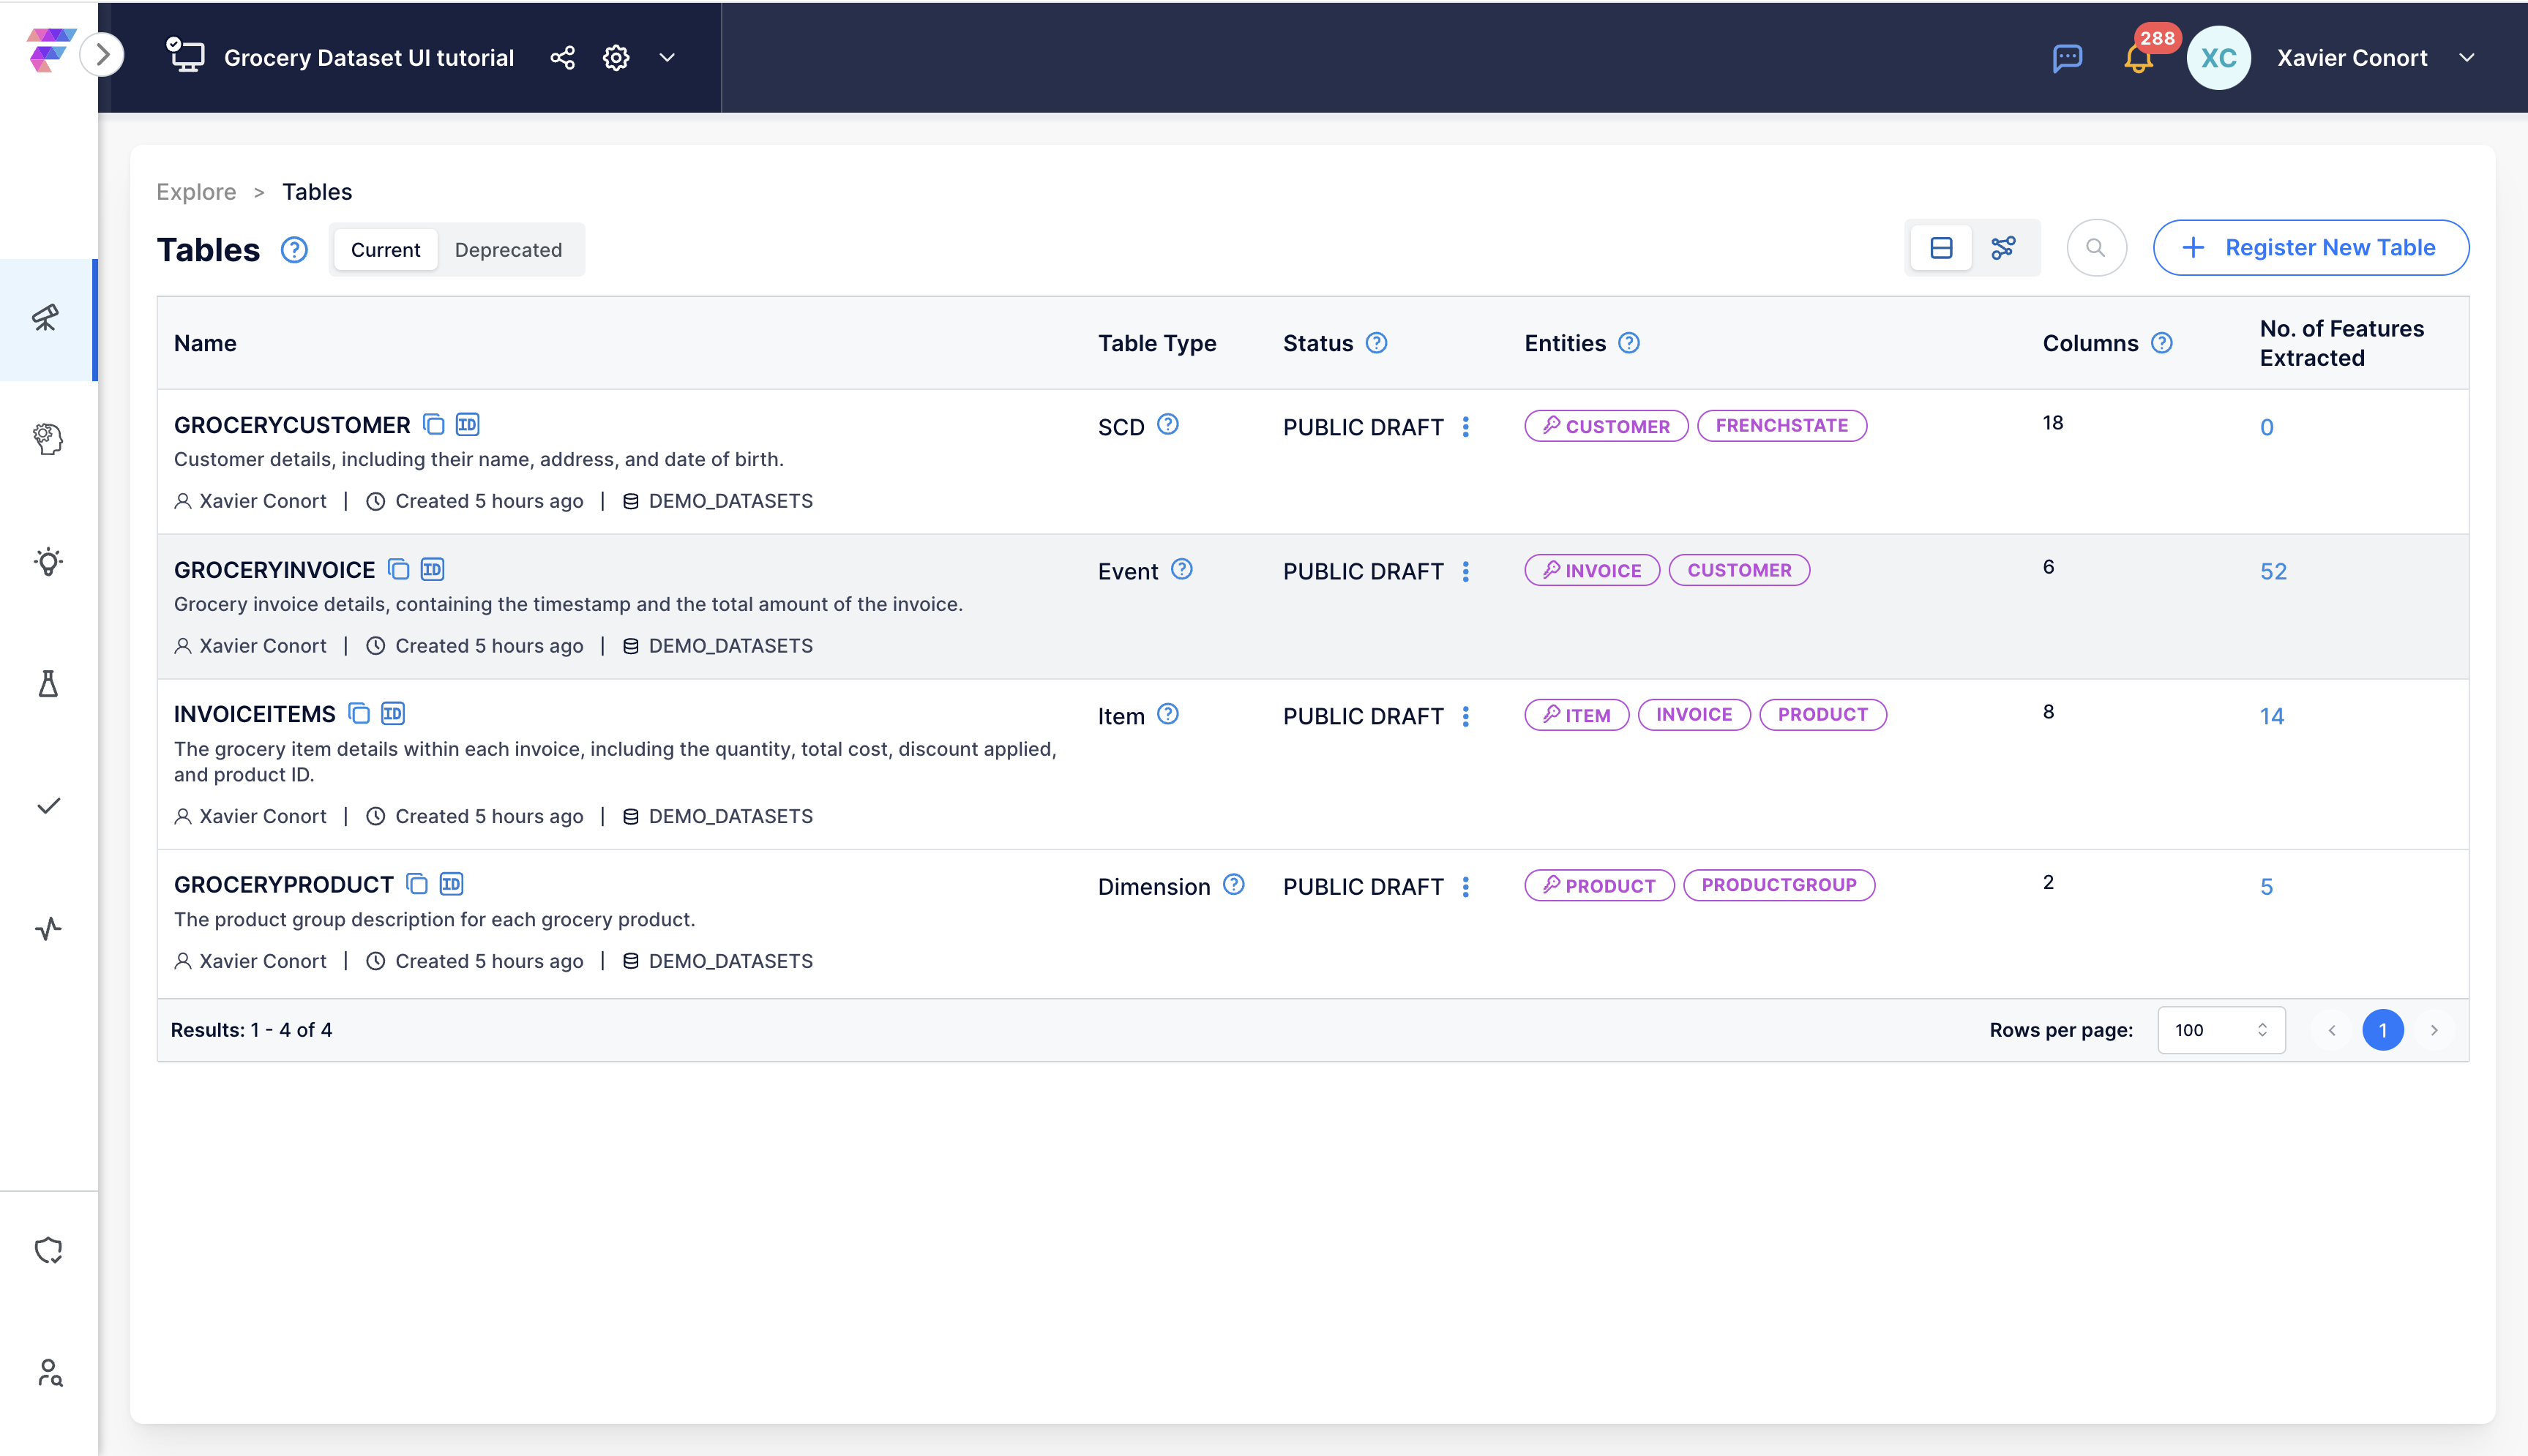Screen dimensions: 2528x1456
Task: Click PRODUCTGROUP entity tag
Action: [1778, 885]
